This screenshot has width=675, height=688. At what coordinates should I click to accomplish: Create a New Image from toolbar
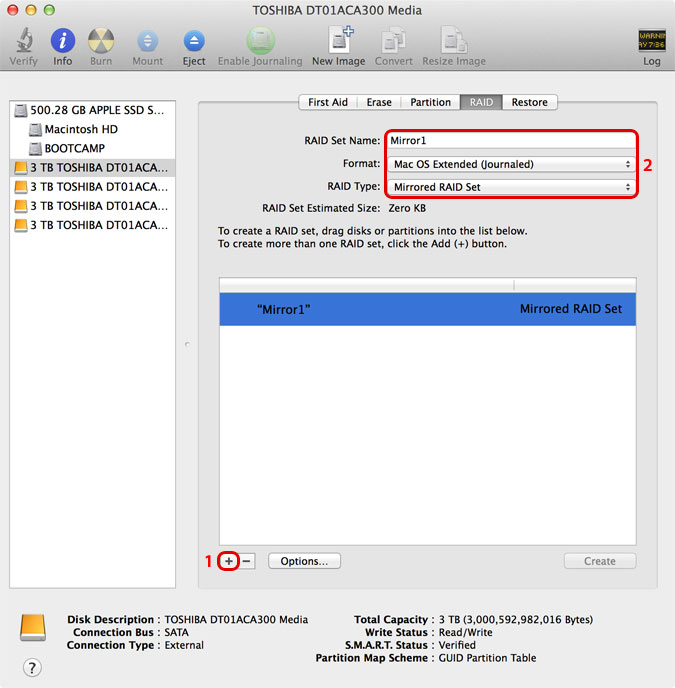click(x=338, y=41)
